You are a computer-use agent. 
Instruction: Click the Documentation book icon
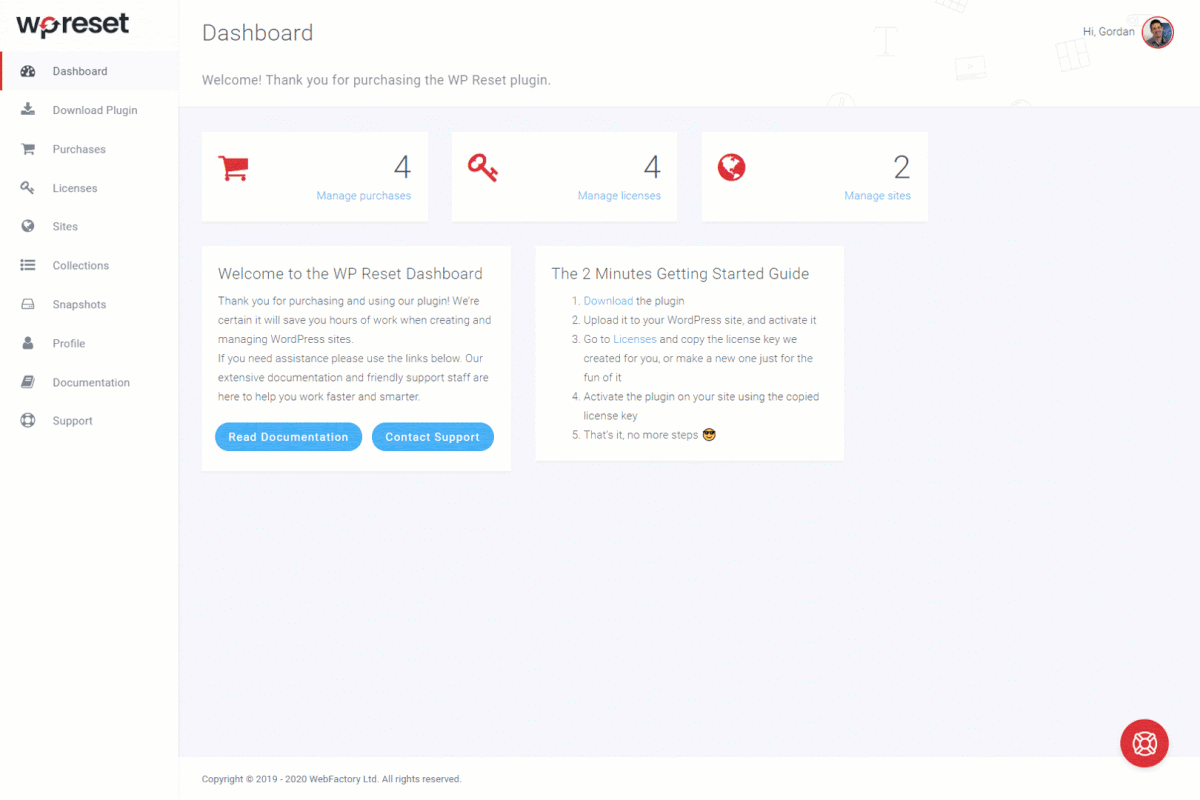[x=28, y=382]
